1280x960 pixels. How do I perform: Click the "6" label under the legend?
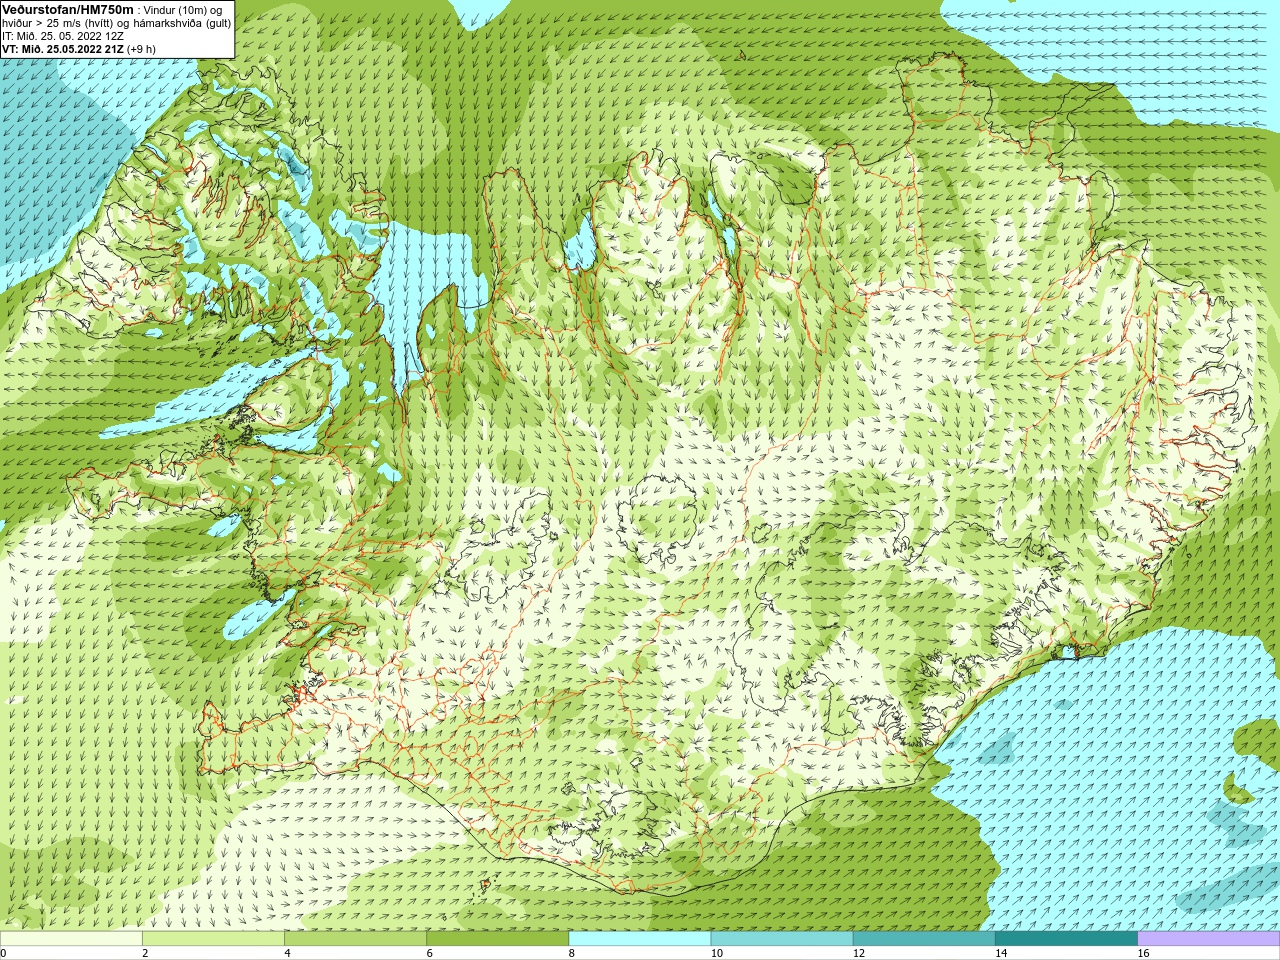pos(429,953)
